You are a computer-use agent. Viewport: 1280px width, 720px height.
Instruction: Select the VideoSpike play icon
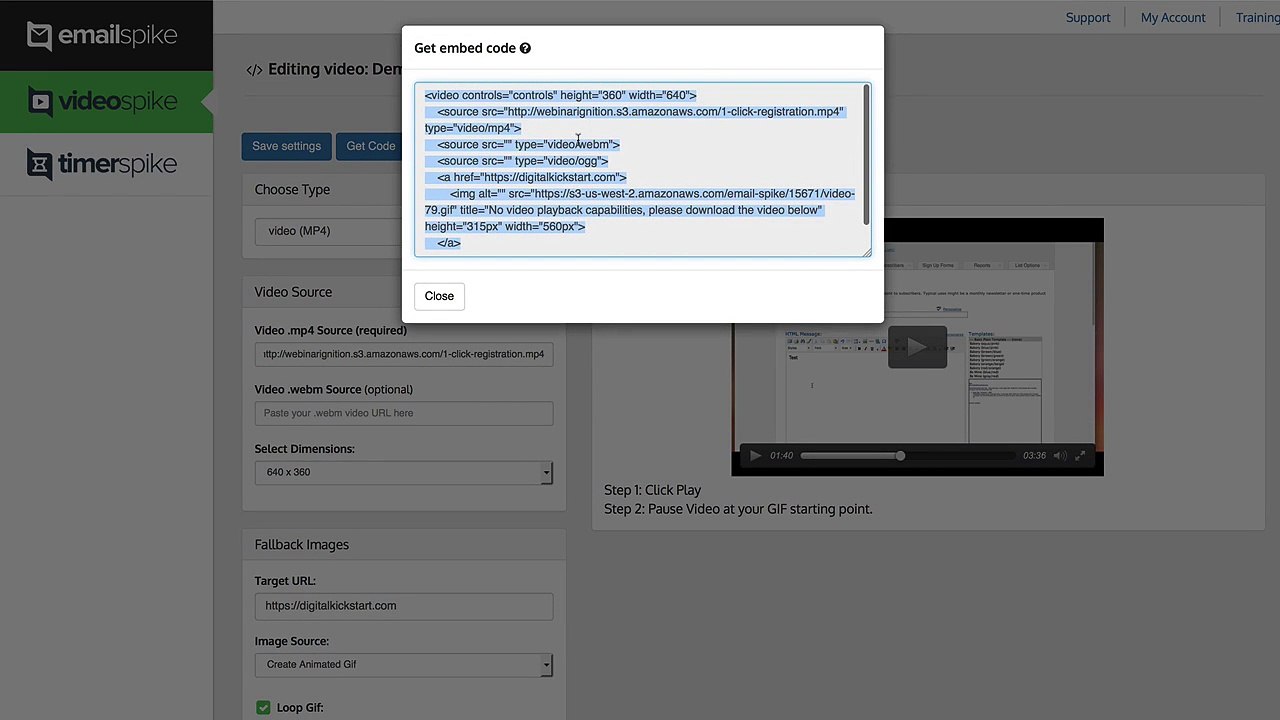tap(40, 101)
